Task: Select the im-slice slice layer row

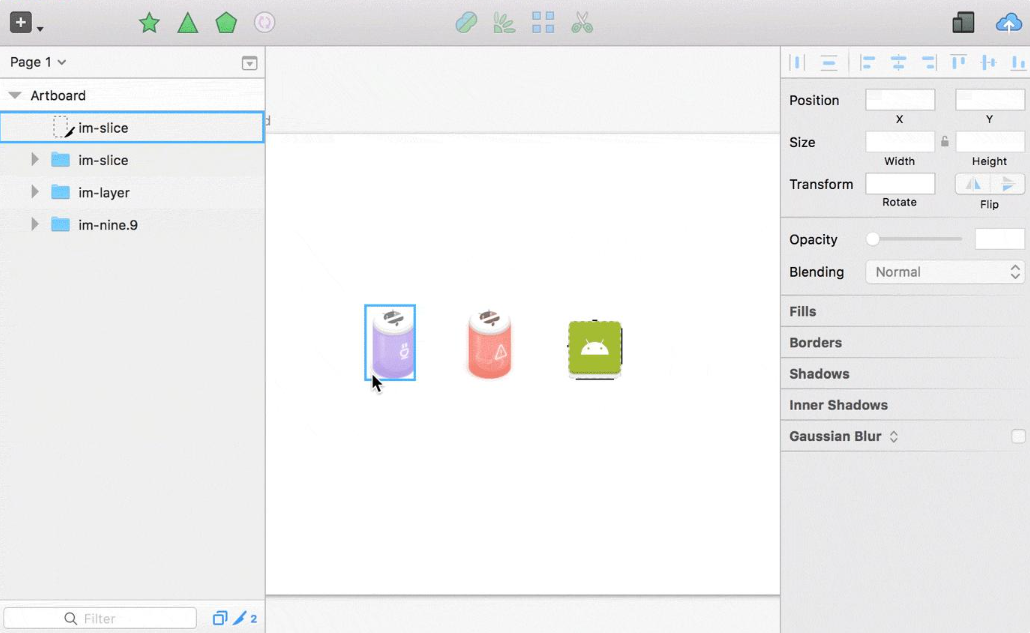Action: [x=132, y=127]
